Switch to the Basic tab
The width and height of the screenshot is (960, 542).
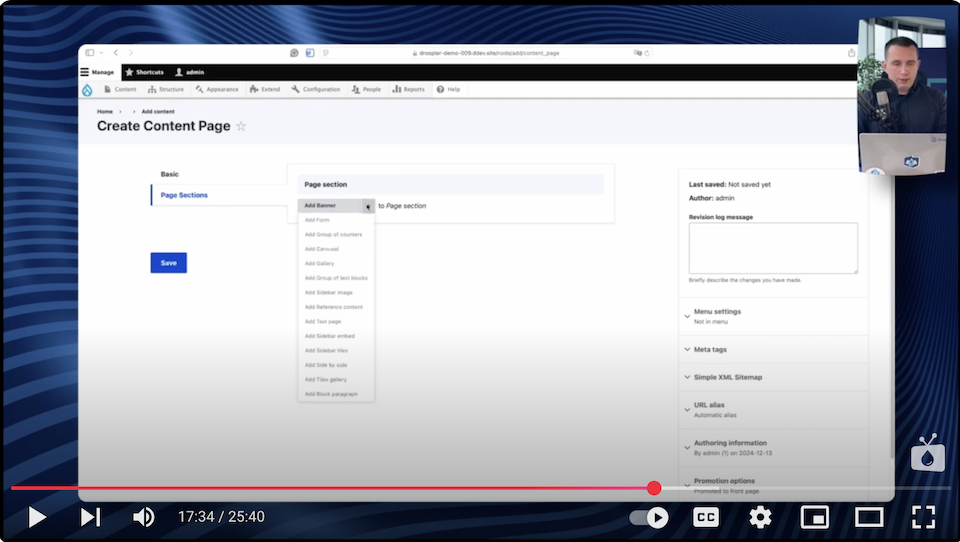click(170, 174)
